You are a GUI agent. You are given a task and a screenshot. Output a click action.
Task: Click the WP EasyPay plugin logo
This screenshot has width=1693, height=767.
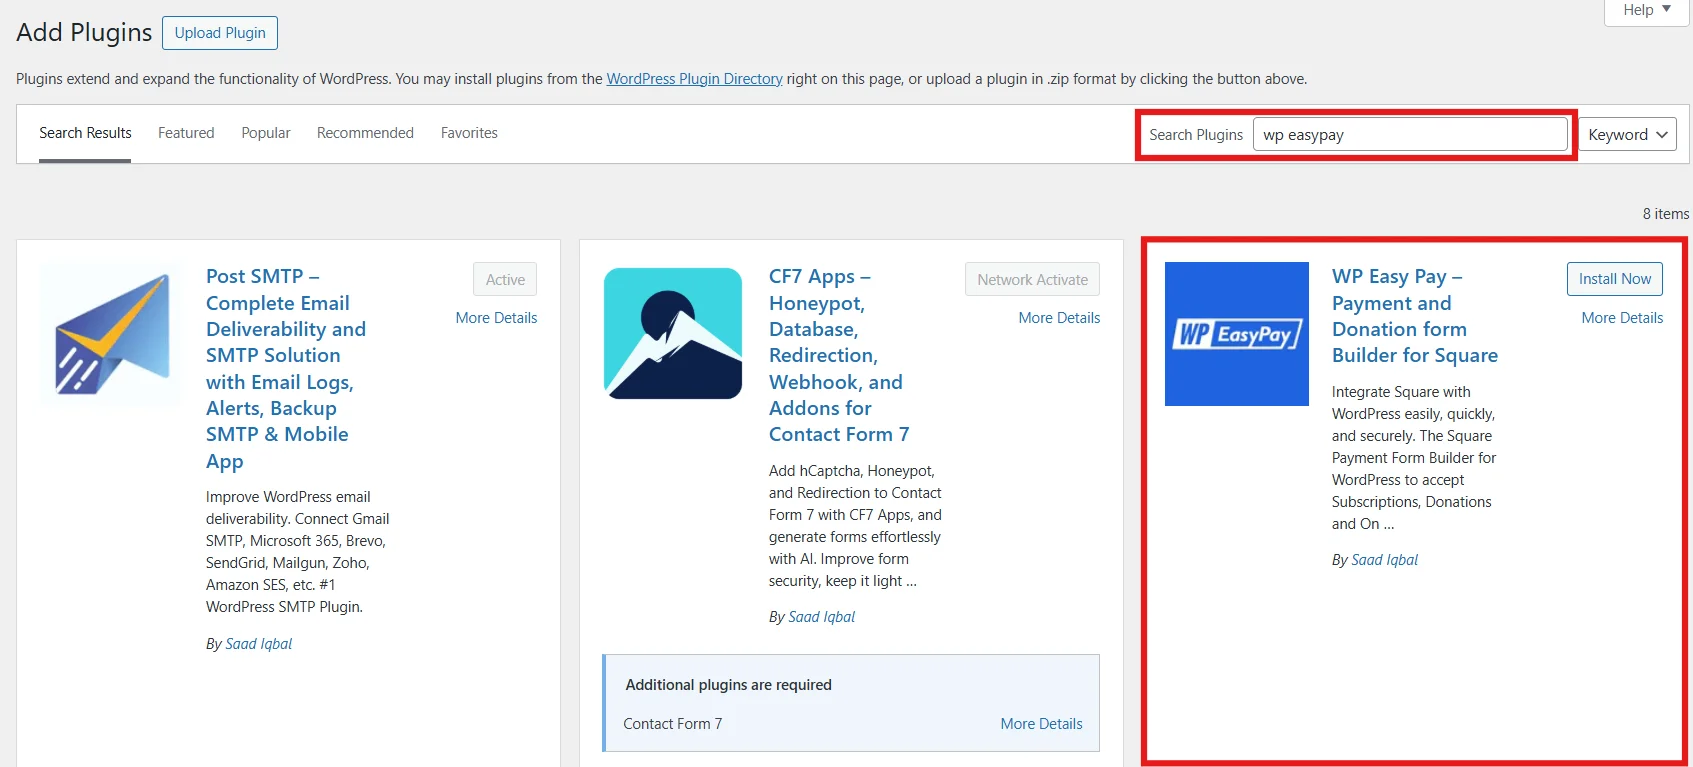tap(1237, 334)
